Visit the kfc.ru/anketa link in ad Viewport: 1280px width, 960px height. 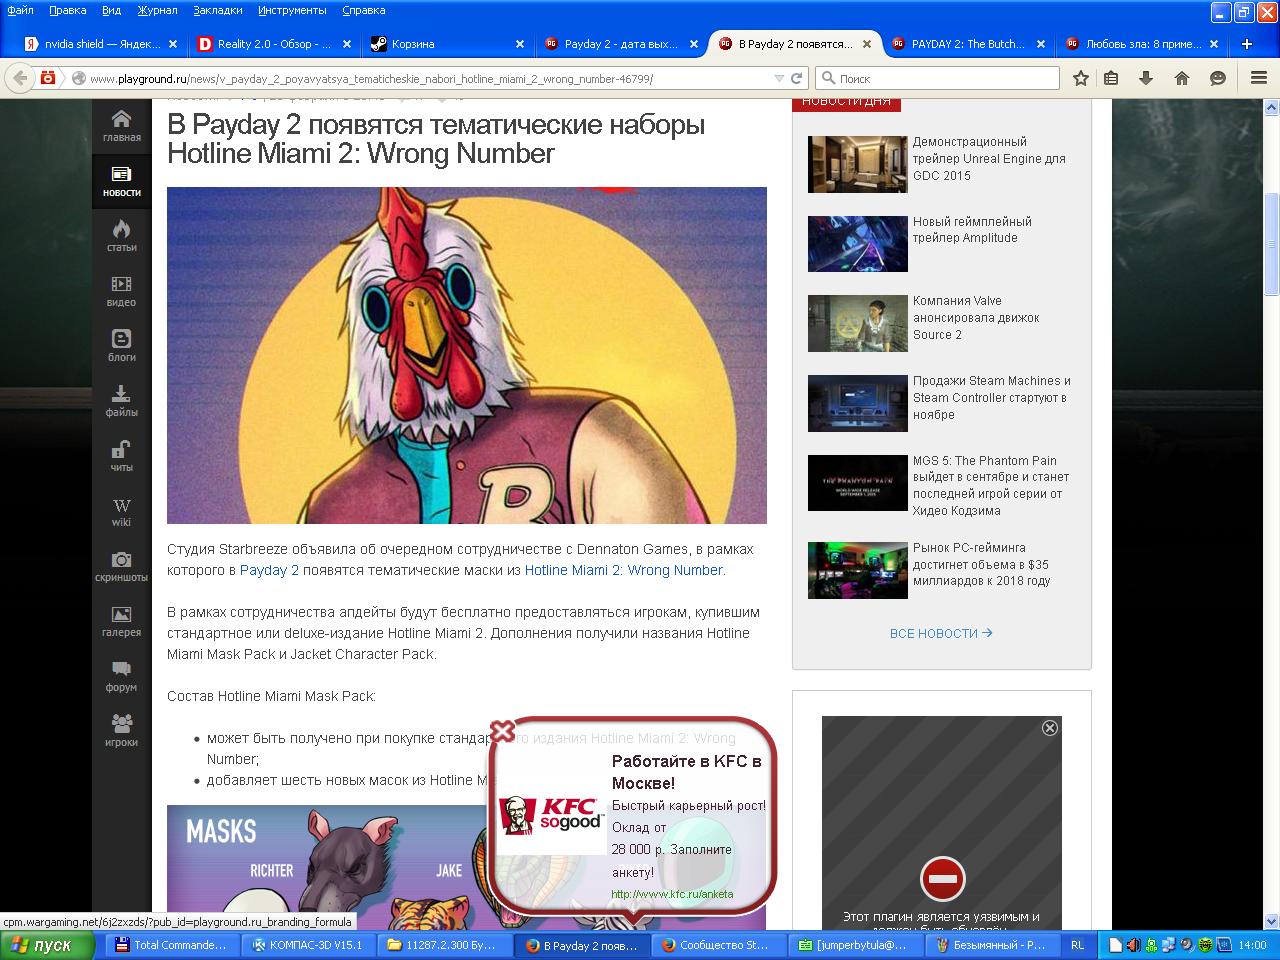click(672, 894)
